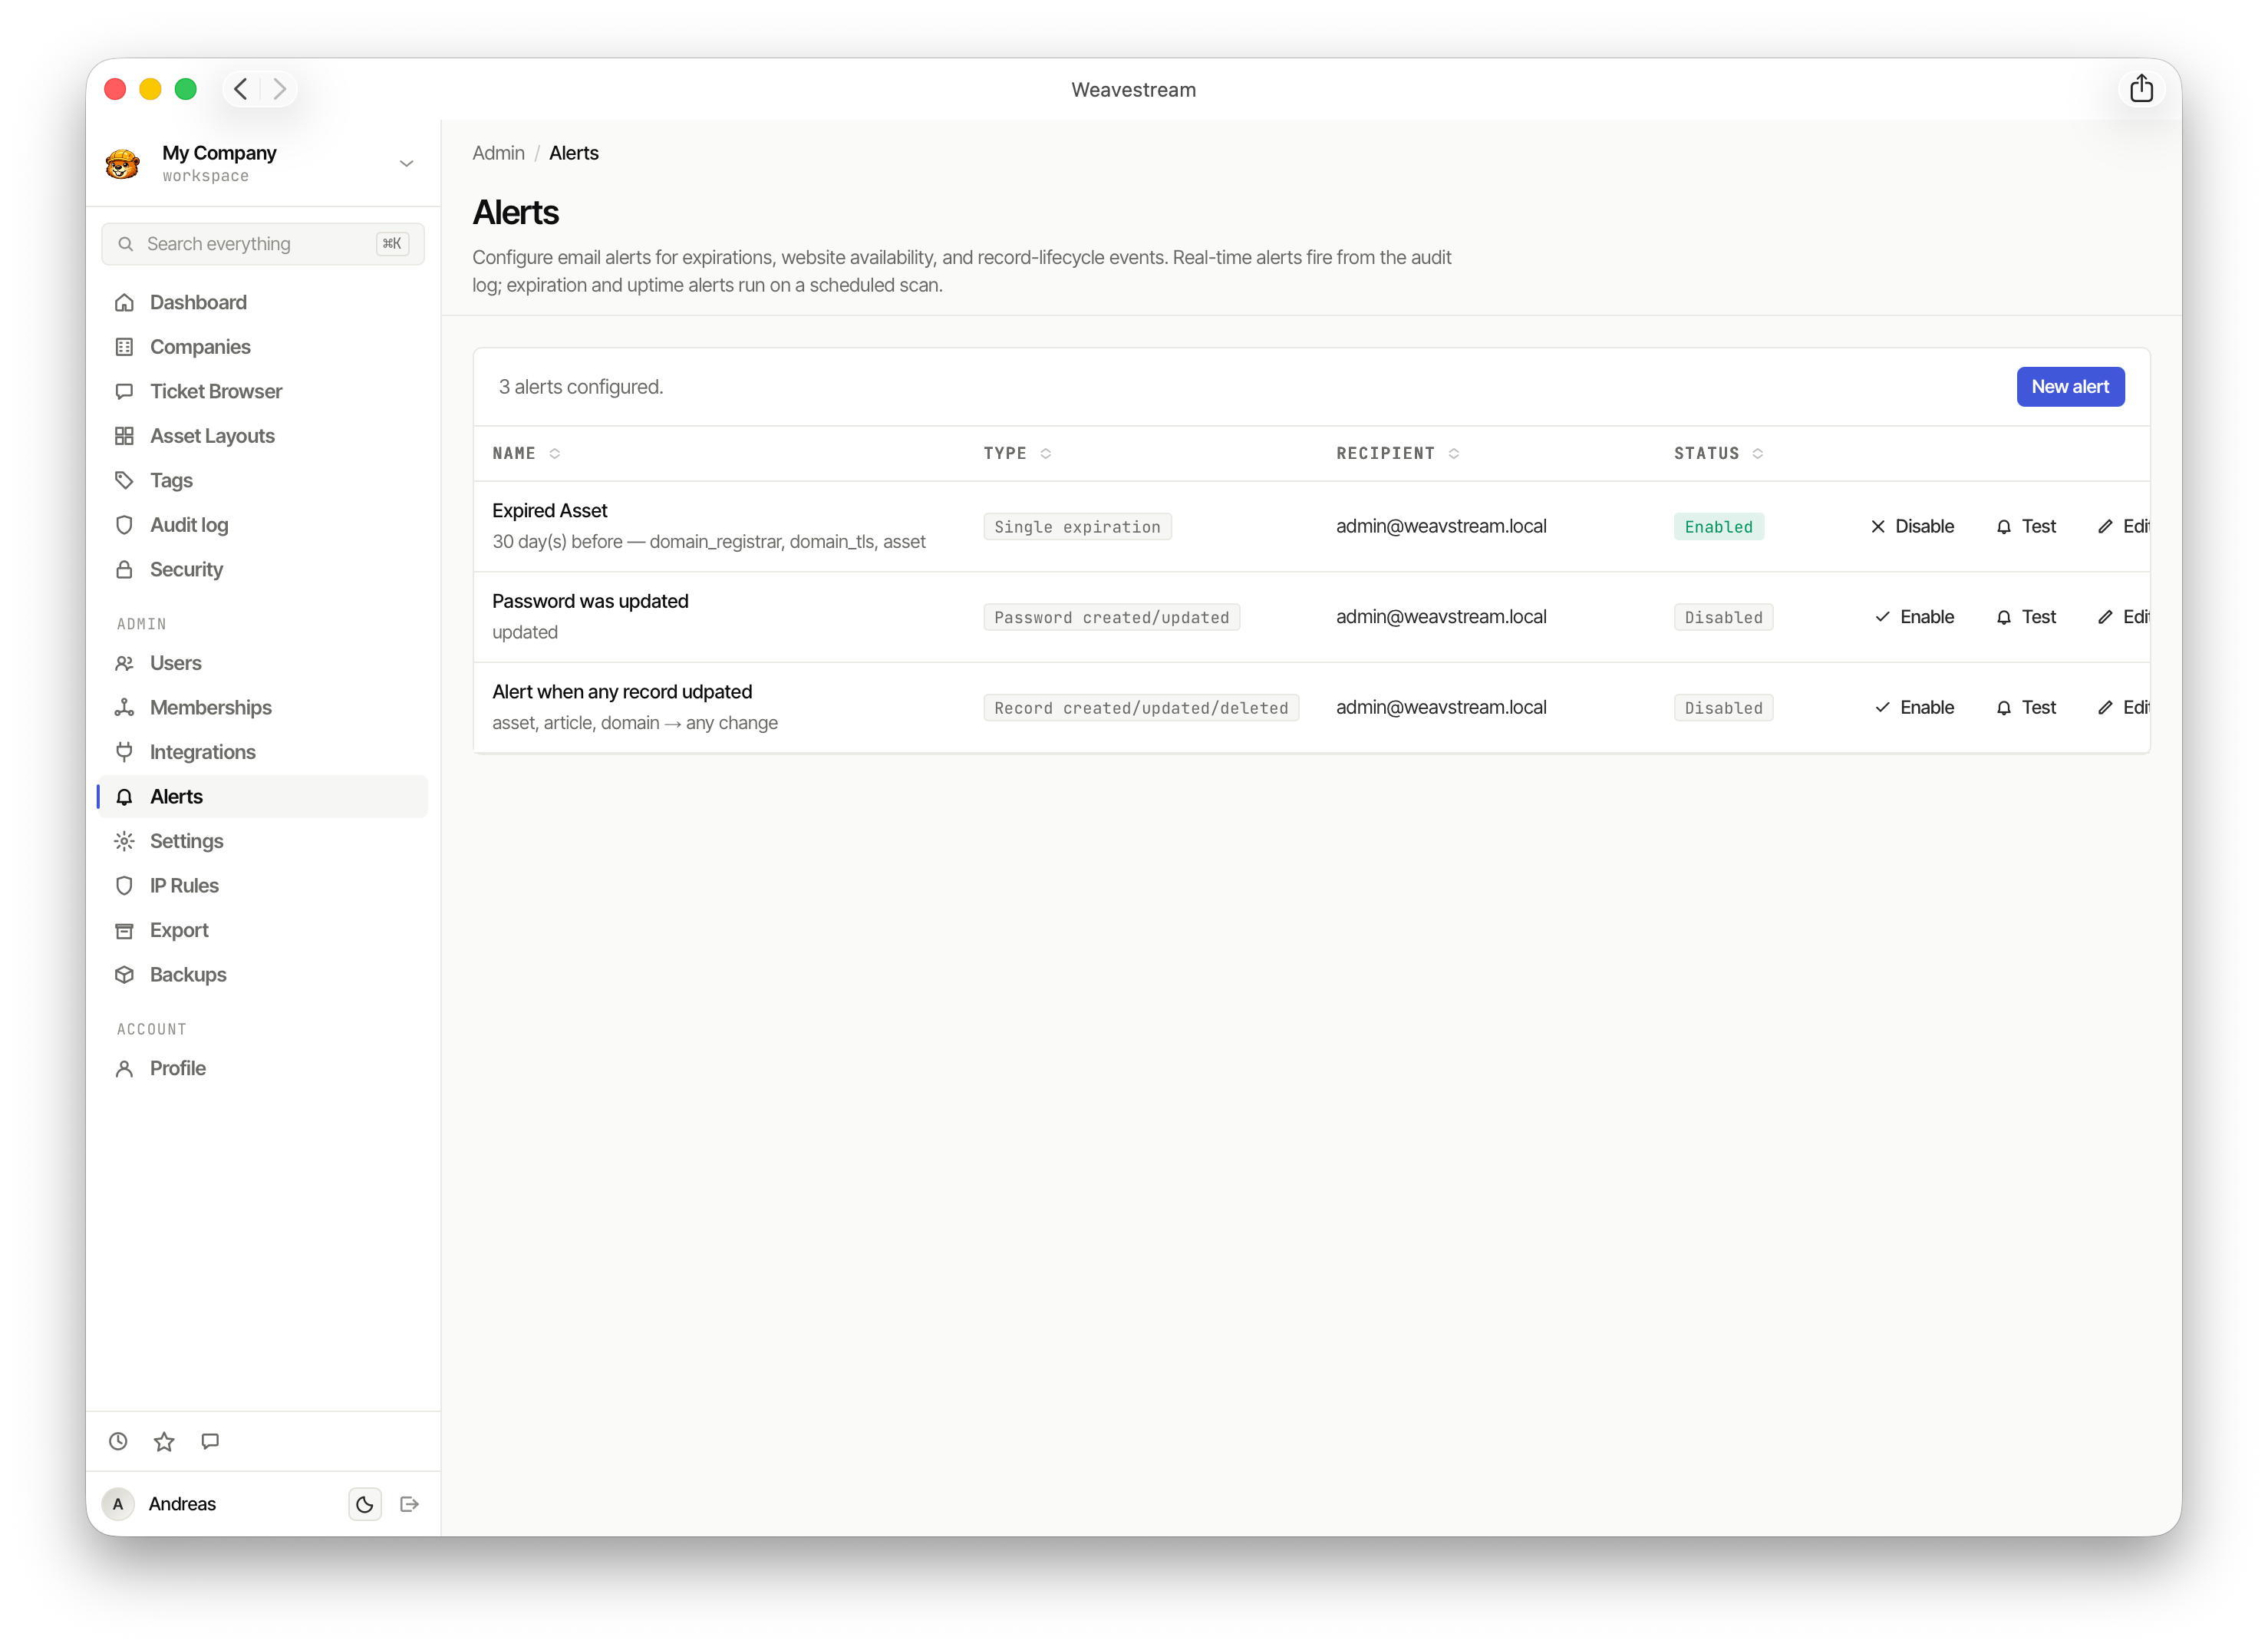Click the IP Rules shield icon
This screenshot has width=2268, height=1650.
point(124,886)
